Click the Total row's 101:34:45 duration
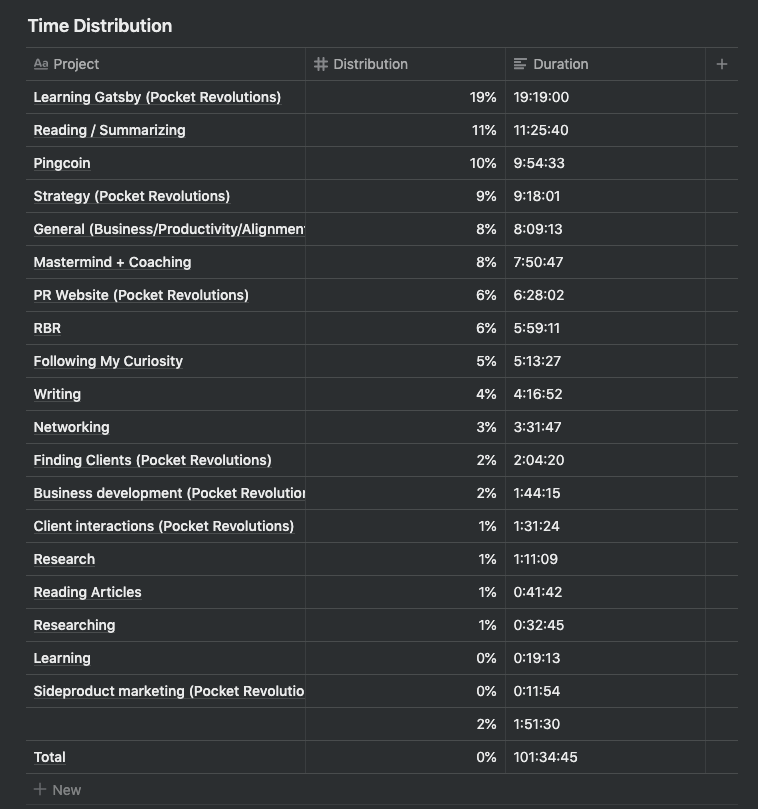This screenshot has height=809, width=758. 545,757
